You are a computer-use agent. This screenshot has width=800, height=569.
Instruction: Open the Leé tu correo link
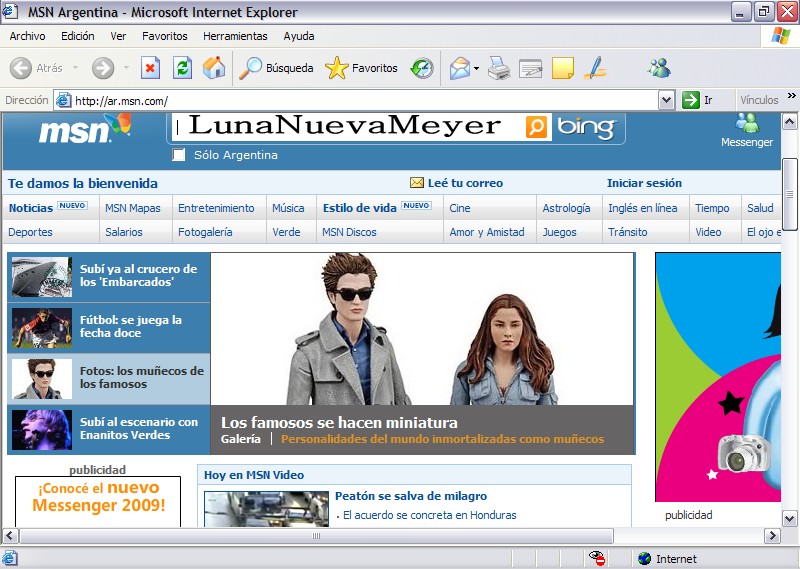click(x=464, y=183)
